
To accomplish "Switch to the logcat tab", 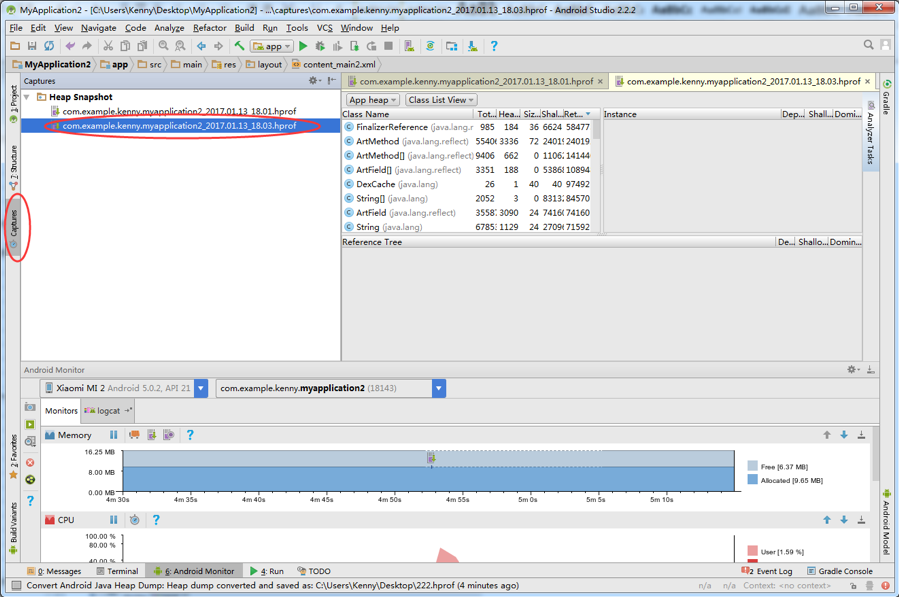I will tap(108, 411).
